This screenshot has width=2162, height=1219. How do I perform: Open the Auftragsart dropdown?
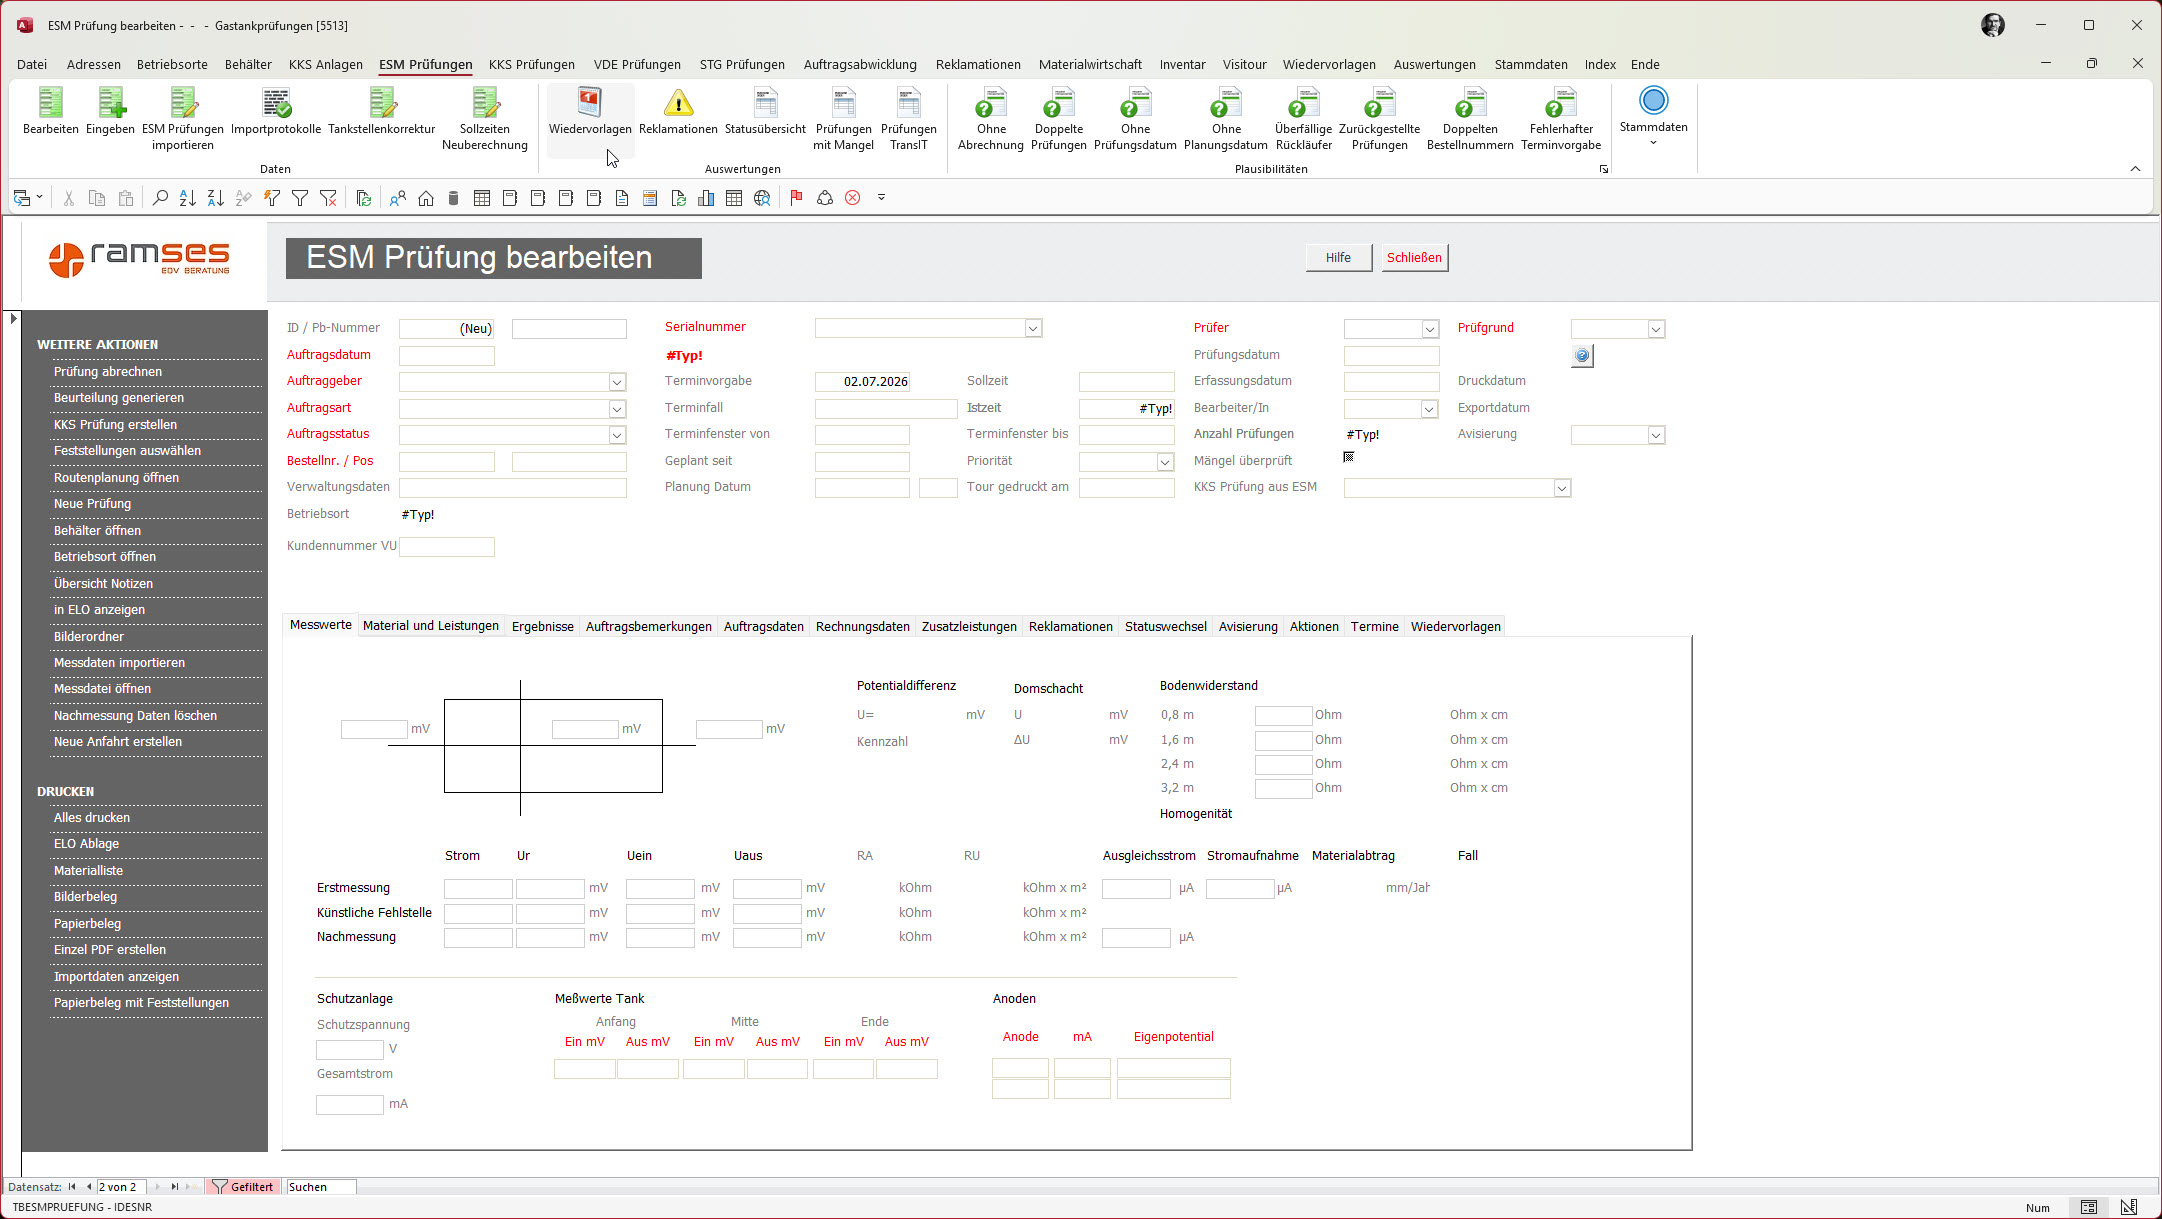(617, 409)
